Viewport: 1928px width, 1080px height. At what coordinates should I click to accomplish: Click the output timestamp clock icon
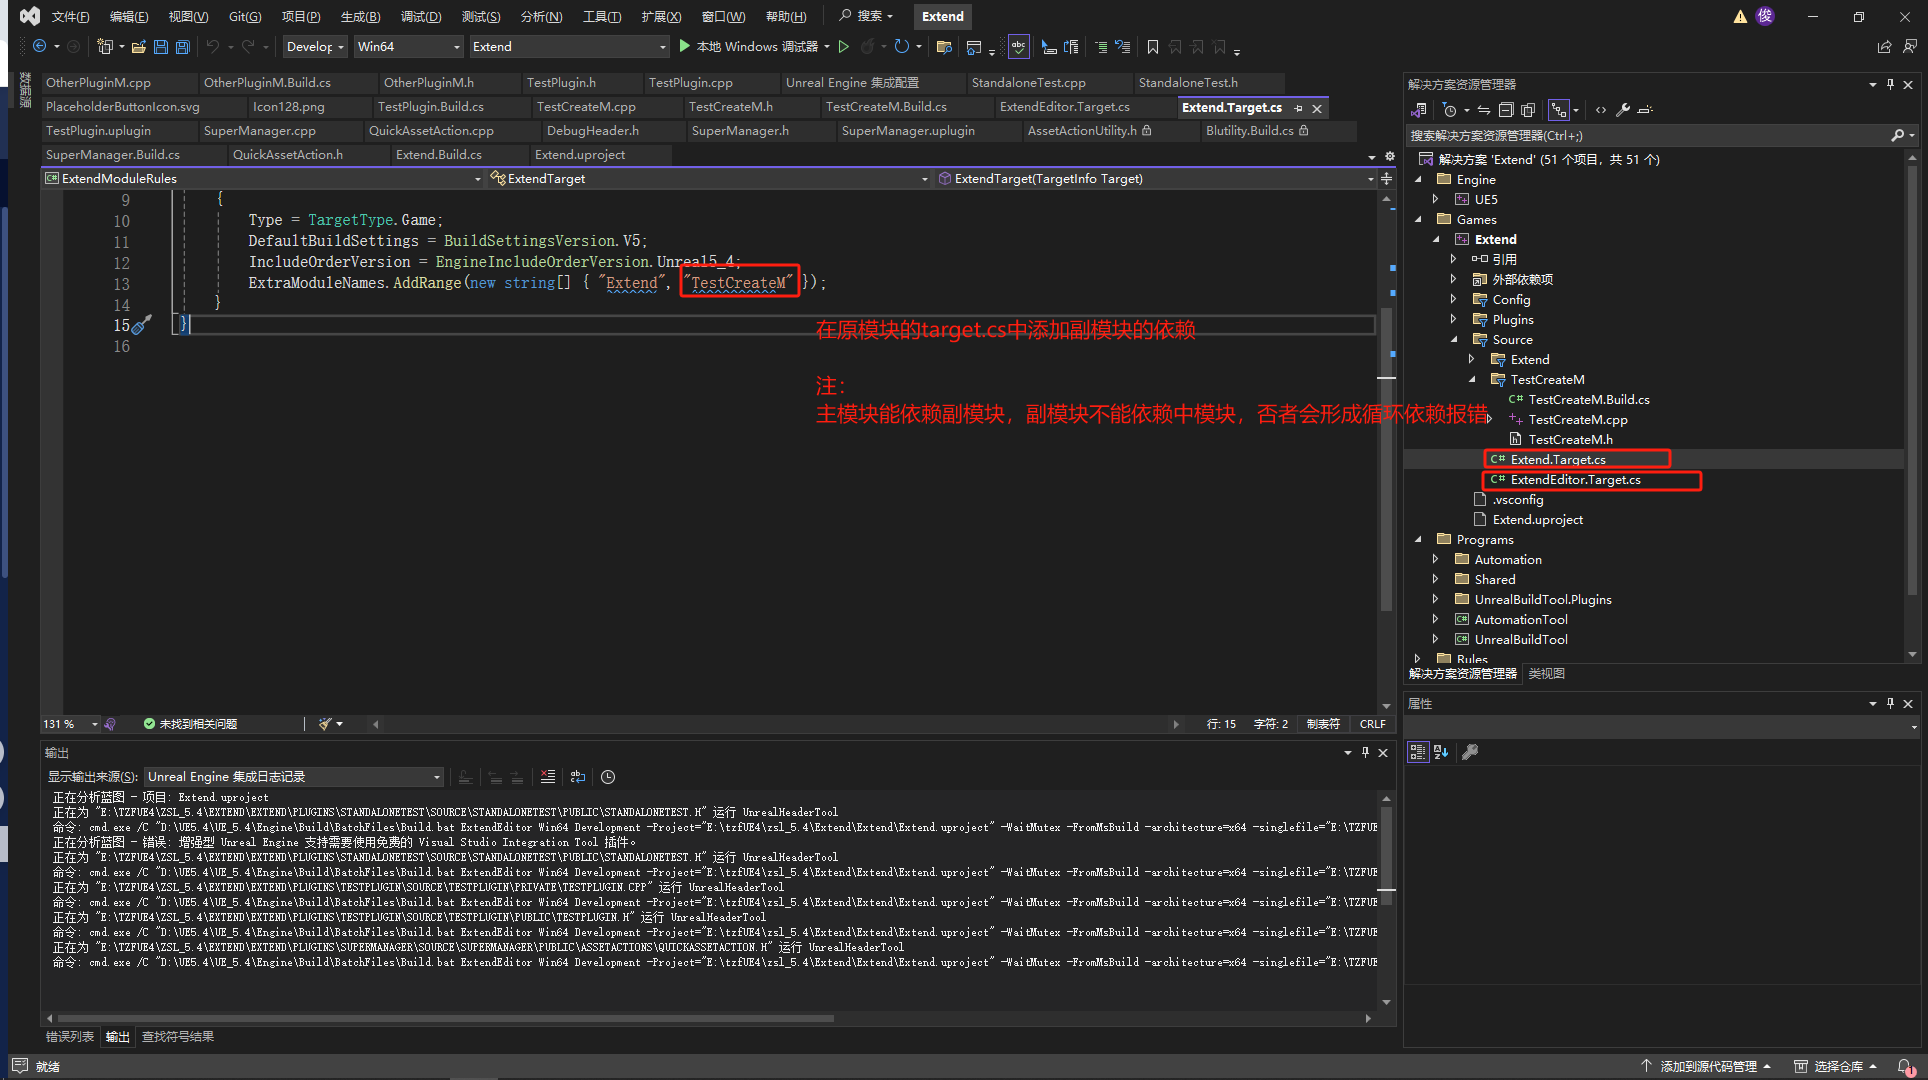(x=608, y=777)
